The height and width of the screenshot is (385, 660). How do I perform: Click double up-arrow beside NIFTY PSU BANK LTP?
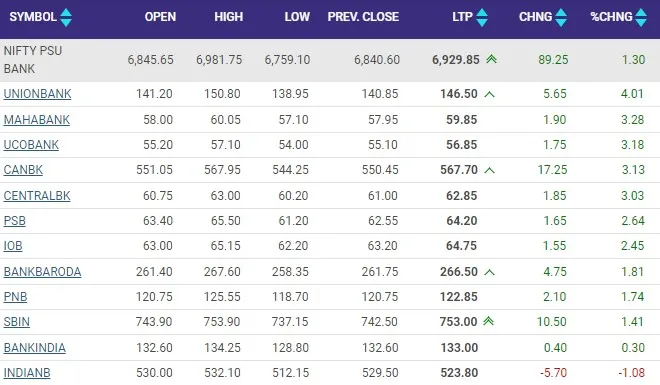tap(491, 59)
